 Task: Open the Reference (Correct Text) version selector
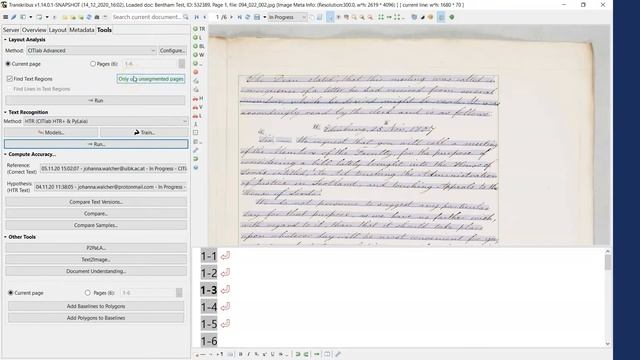[113, 169]
